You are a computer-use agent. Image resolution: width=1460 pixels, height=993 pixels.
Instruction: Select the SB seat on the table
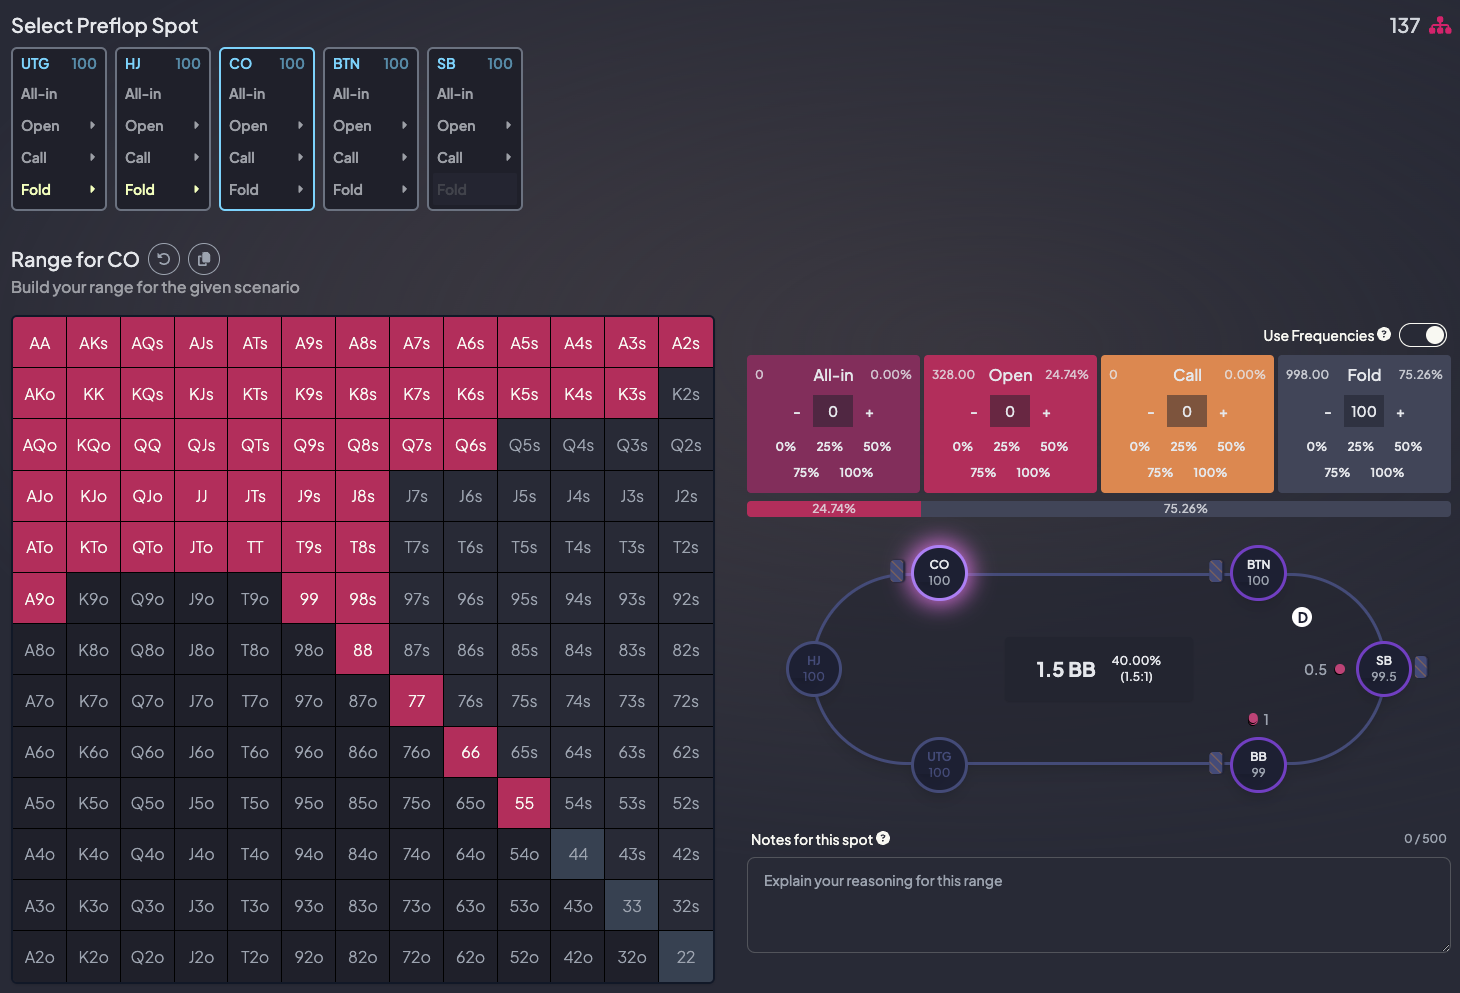[x=1384, y=669]
